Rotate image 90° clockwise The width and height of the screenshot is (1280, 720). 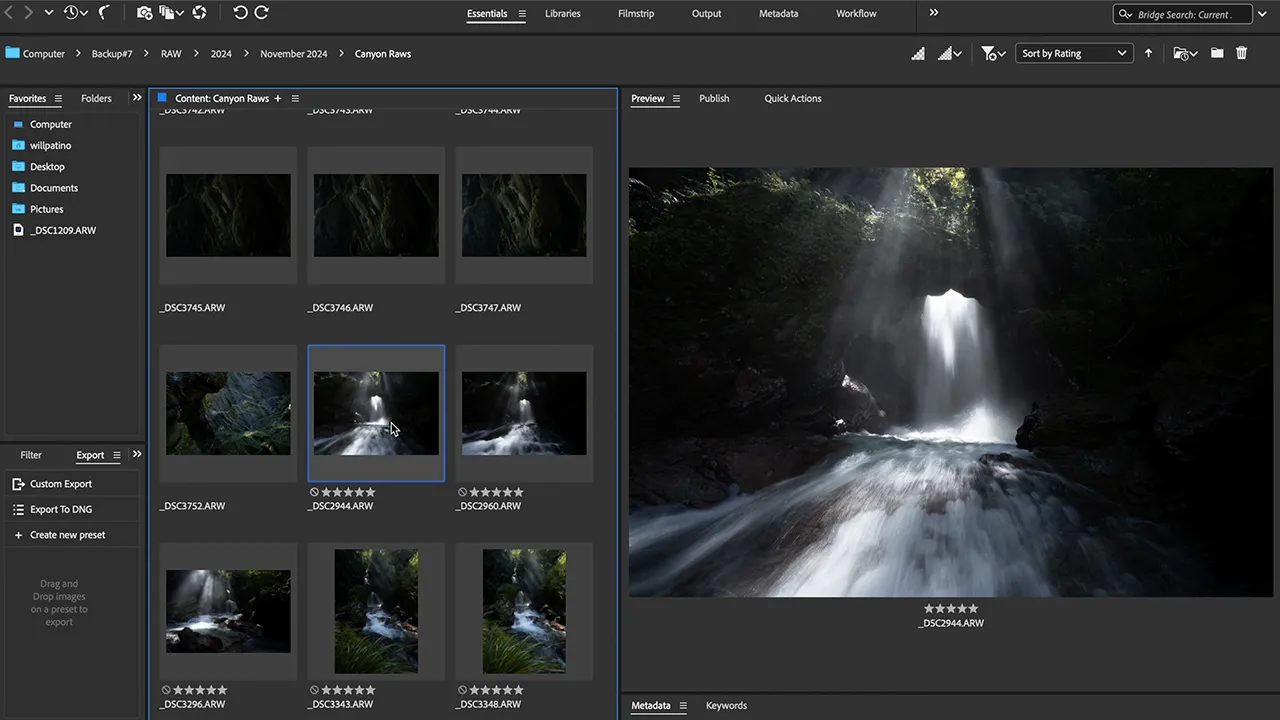tap(262, 13)
